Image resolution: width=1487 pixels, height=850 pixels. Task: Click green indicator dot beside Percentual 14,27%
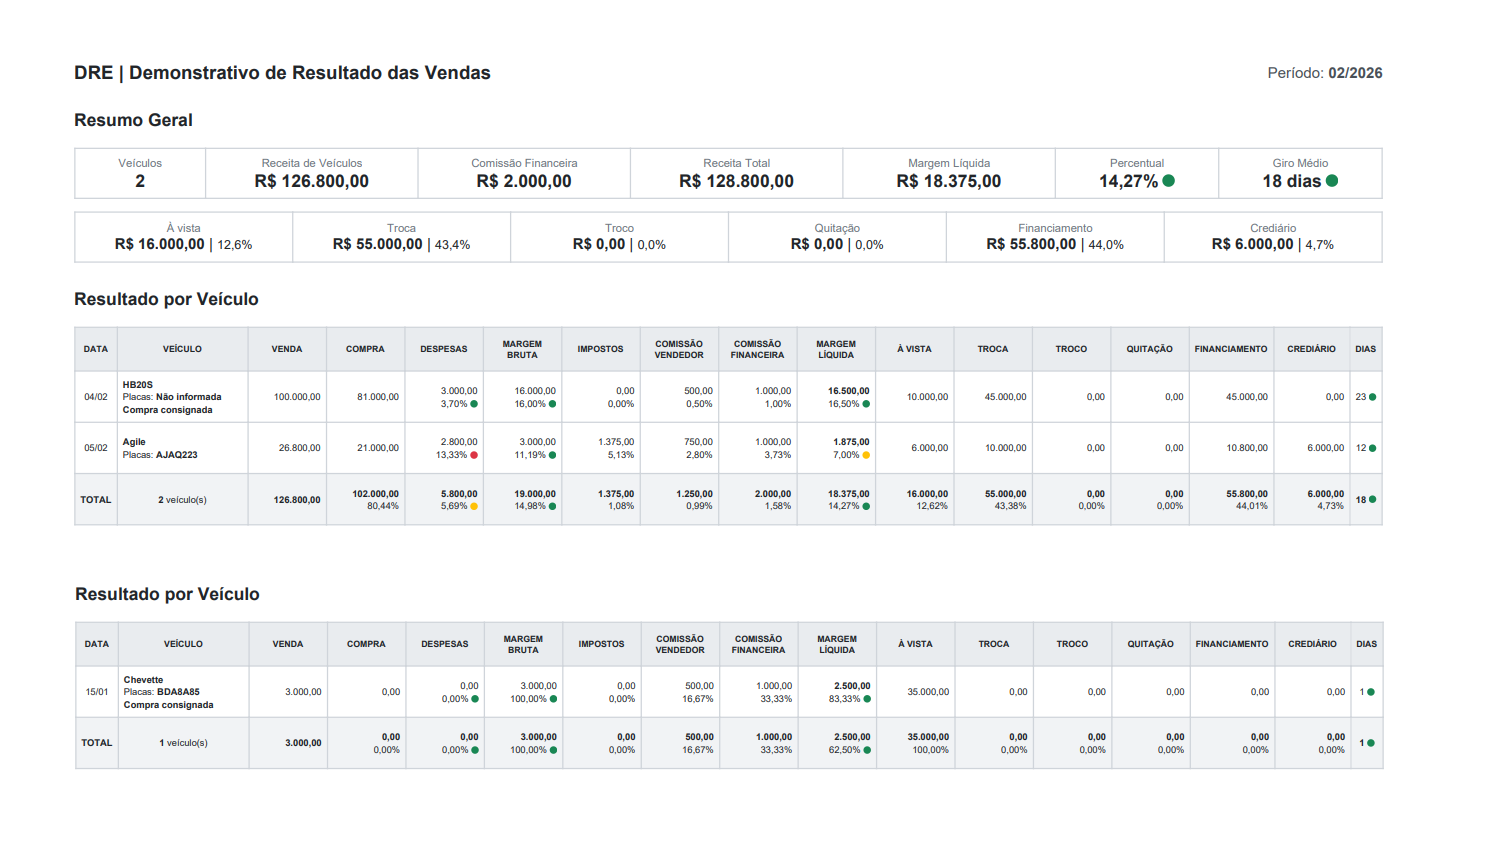pos(1168,181)
